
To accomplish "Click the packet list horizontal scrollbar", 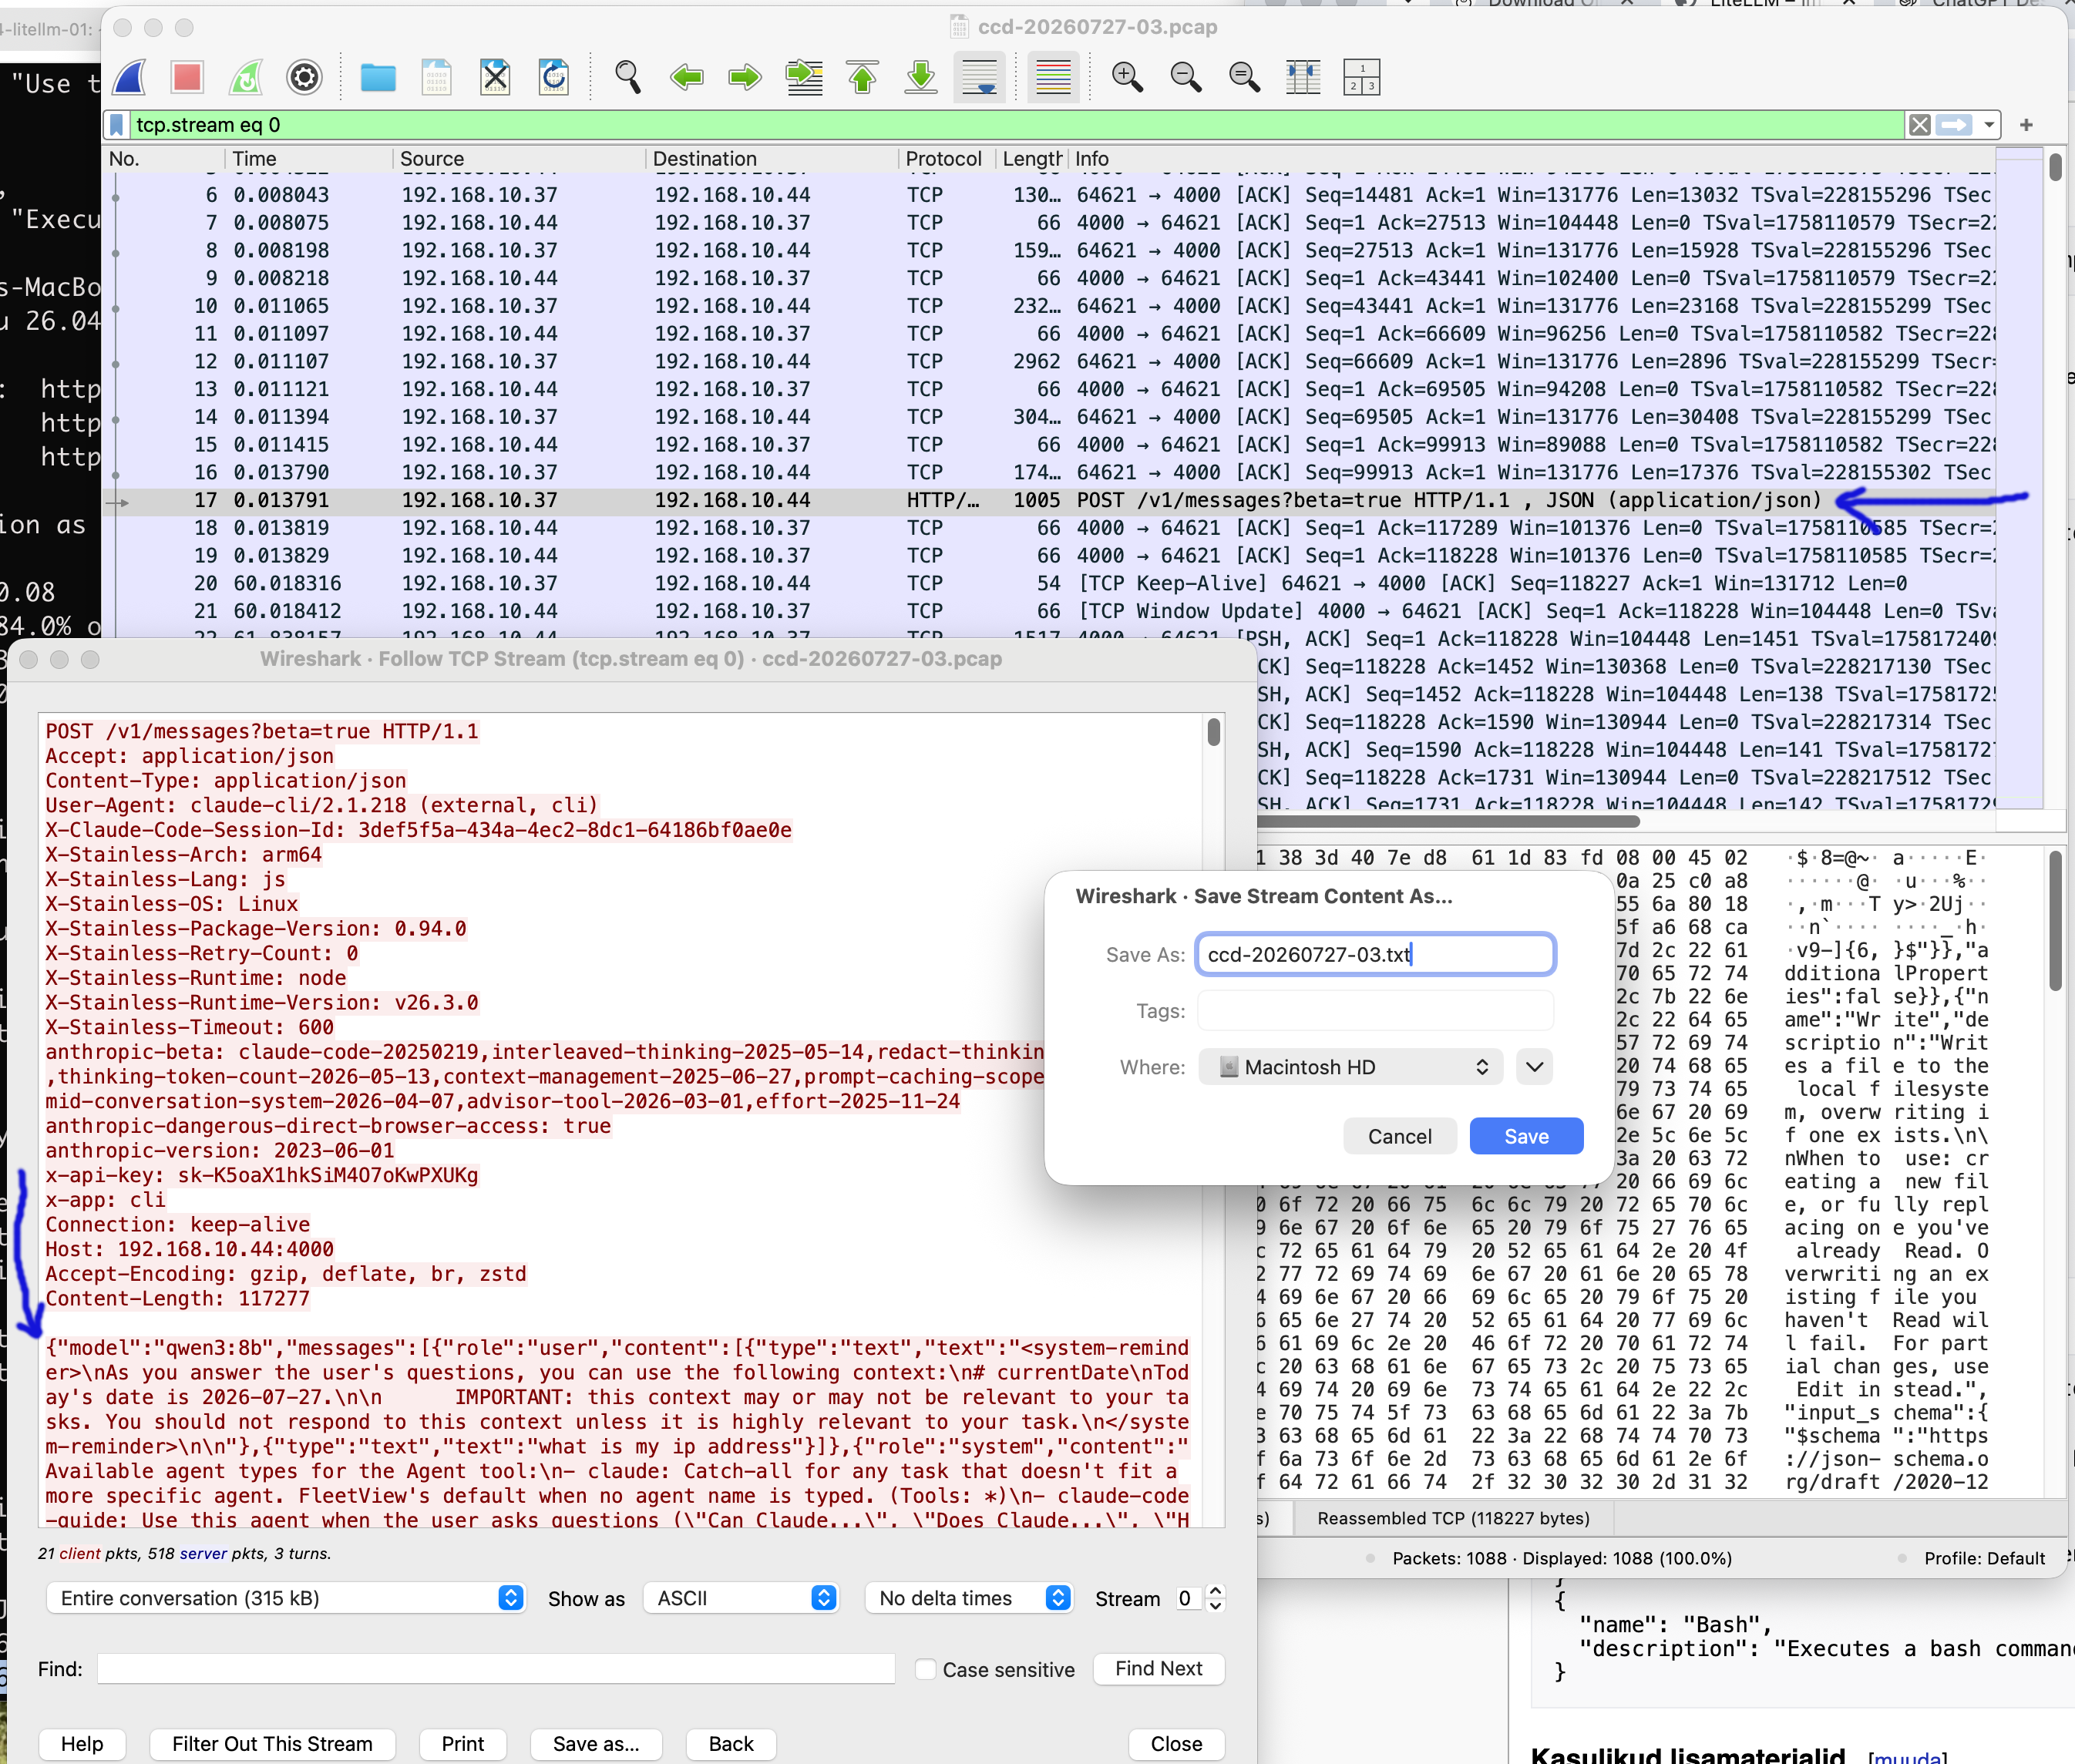I will [x=1448, y=822].
